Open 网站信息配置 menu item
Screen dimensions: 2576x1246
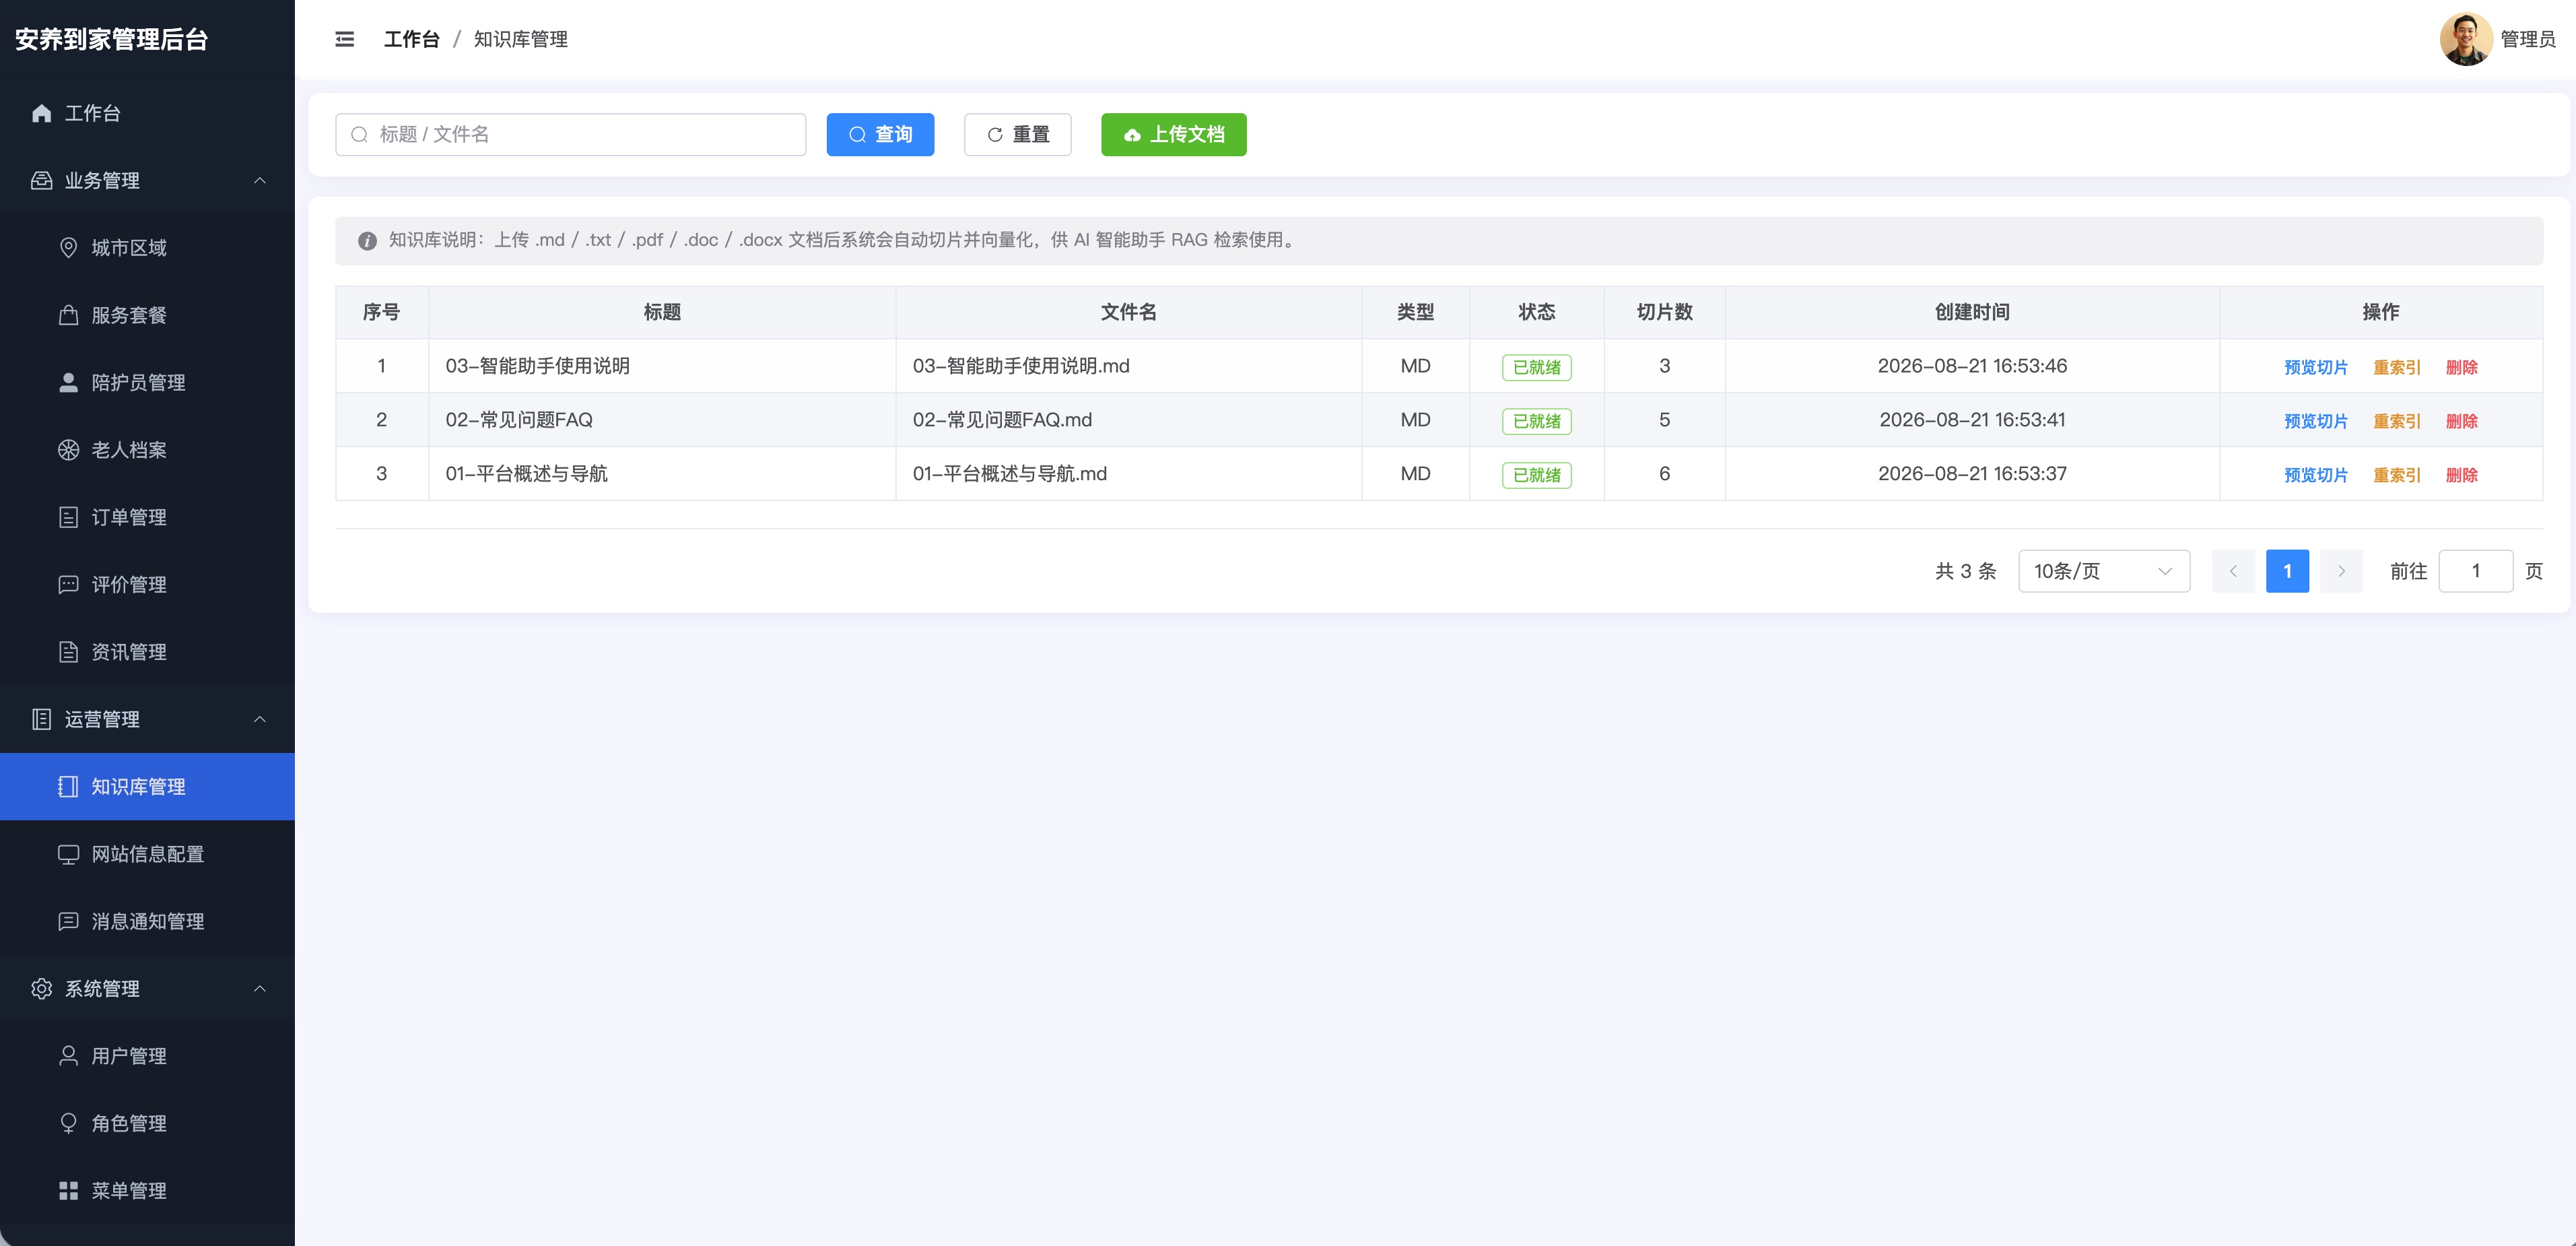(x=147, y=854)
